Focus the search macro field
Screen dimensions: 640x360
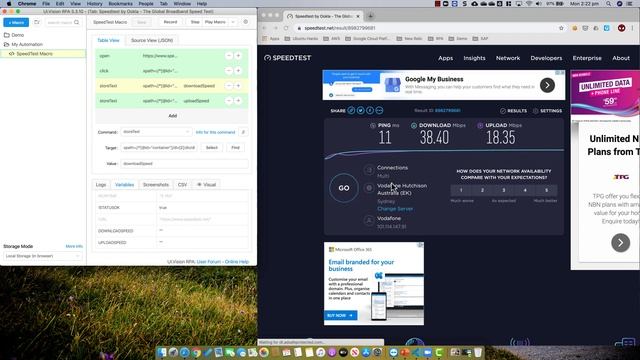pyautogui.click(x=63, y=22)
